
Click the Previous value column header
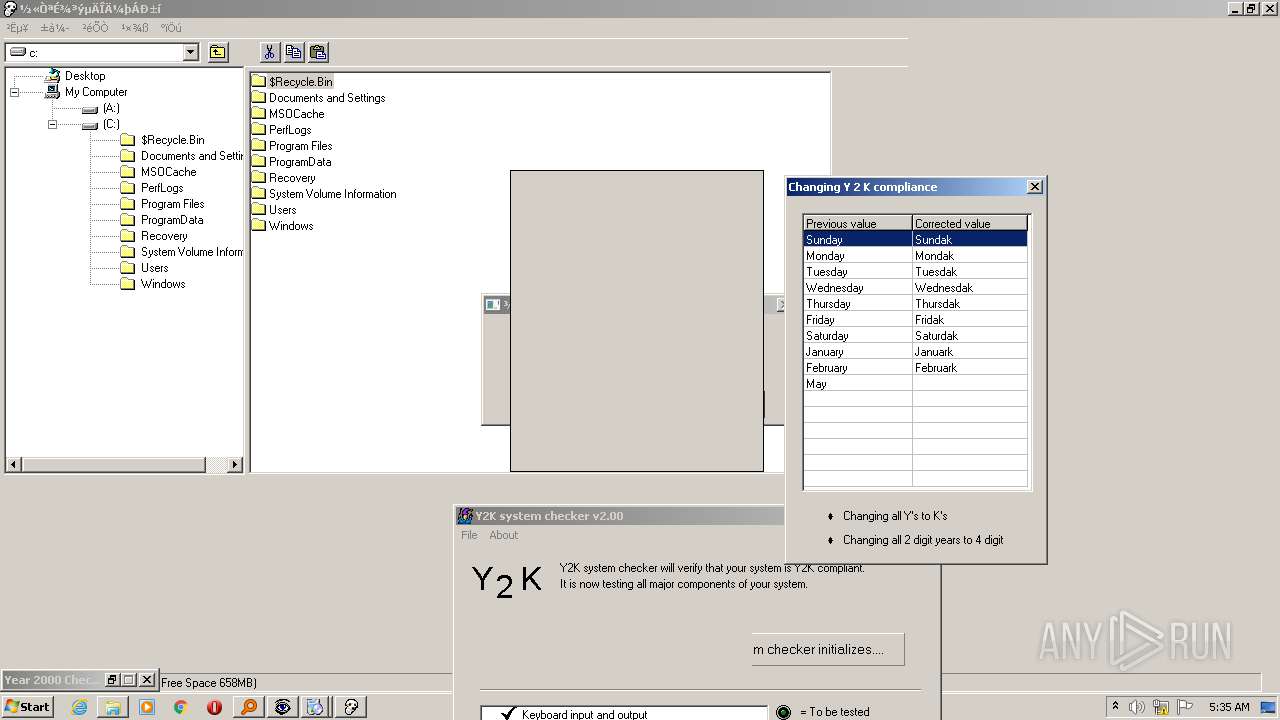(x=858, y=223)
